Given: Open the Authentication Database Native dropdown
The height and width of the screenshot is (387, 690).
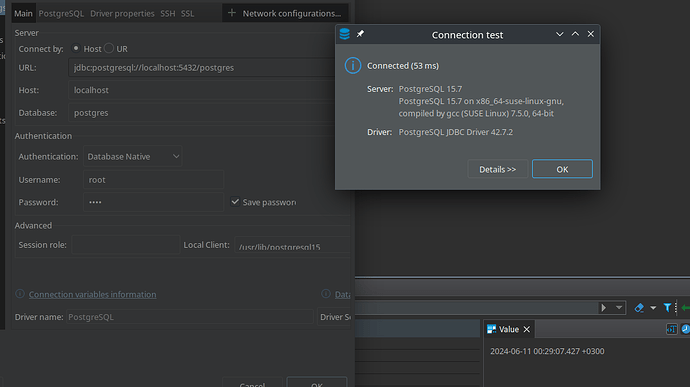Looking at the screenshot, I should pyautogui.click(x=132, y=156).
